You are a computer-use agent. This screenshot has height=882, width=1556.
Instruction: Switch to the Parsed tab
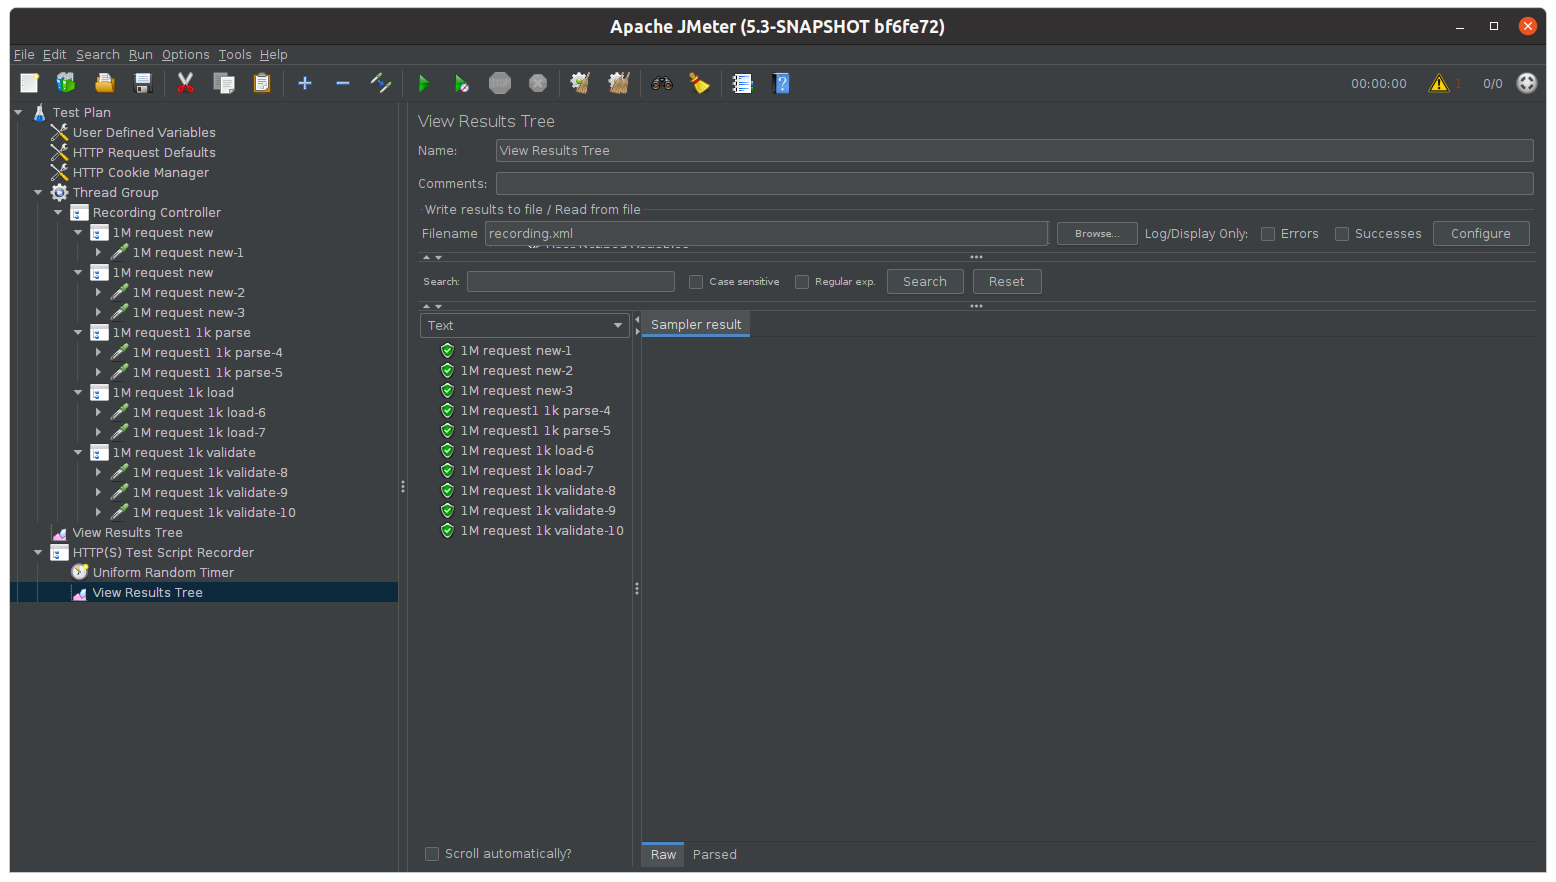pyautogui.click(x=714, y=854)
